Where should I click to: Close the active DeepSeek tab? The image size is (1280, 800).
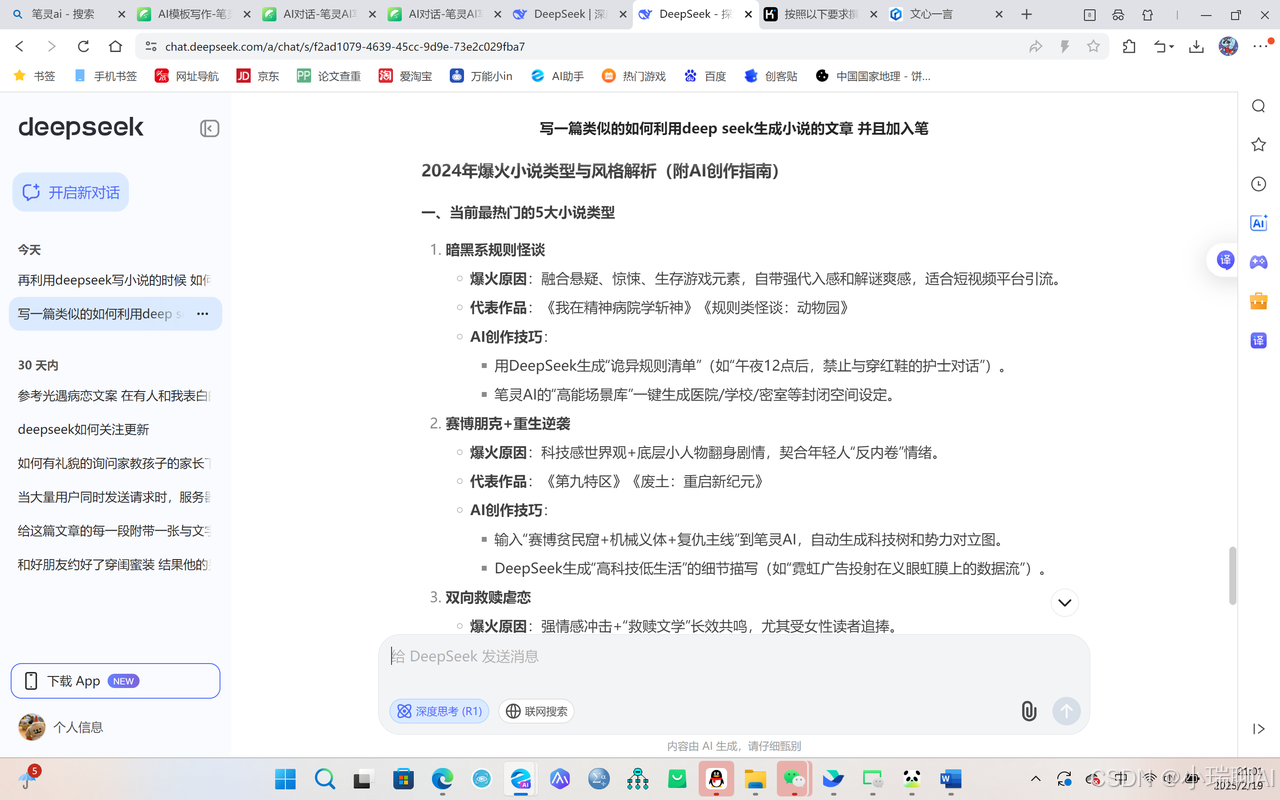tap(747, 15)
